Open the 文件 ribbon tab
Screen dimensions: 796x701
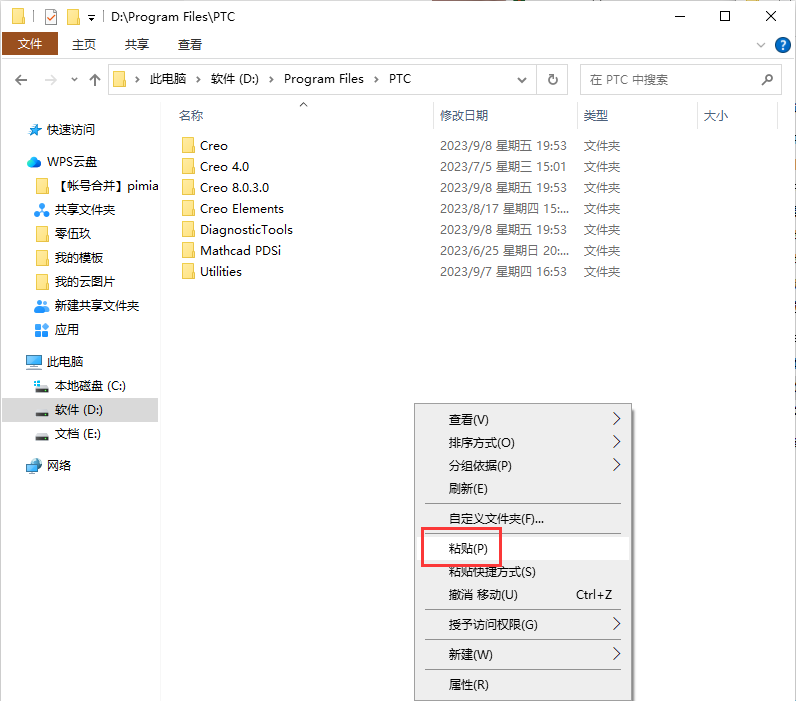30,44
